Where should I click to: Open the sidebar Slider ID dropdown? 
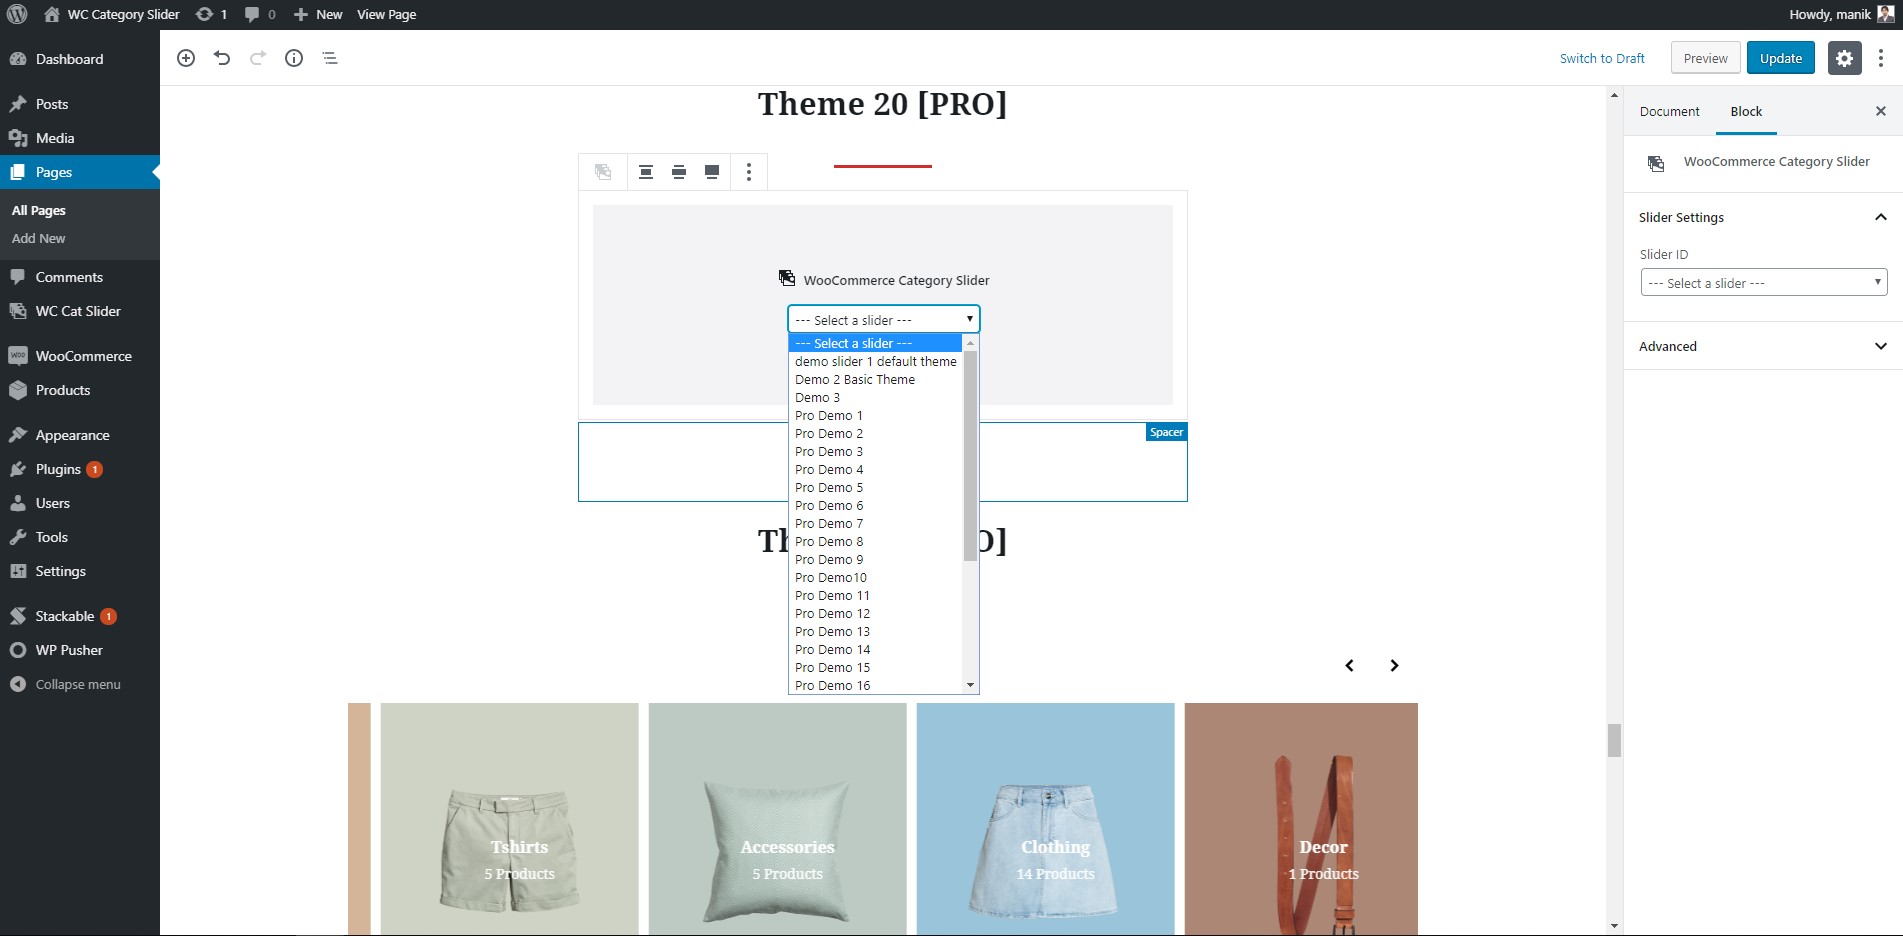coord(1764,283)
